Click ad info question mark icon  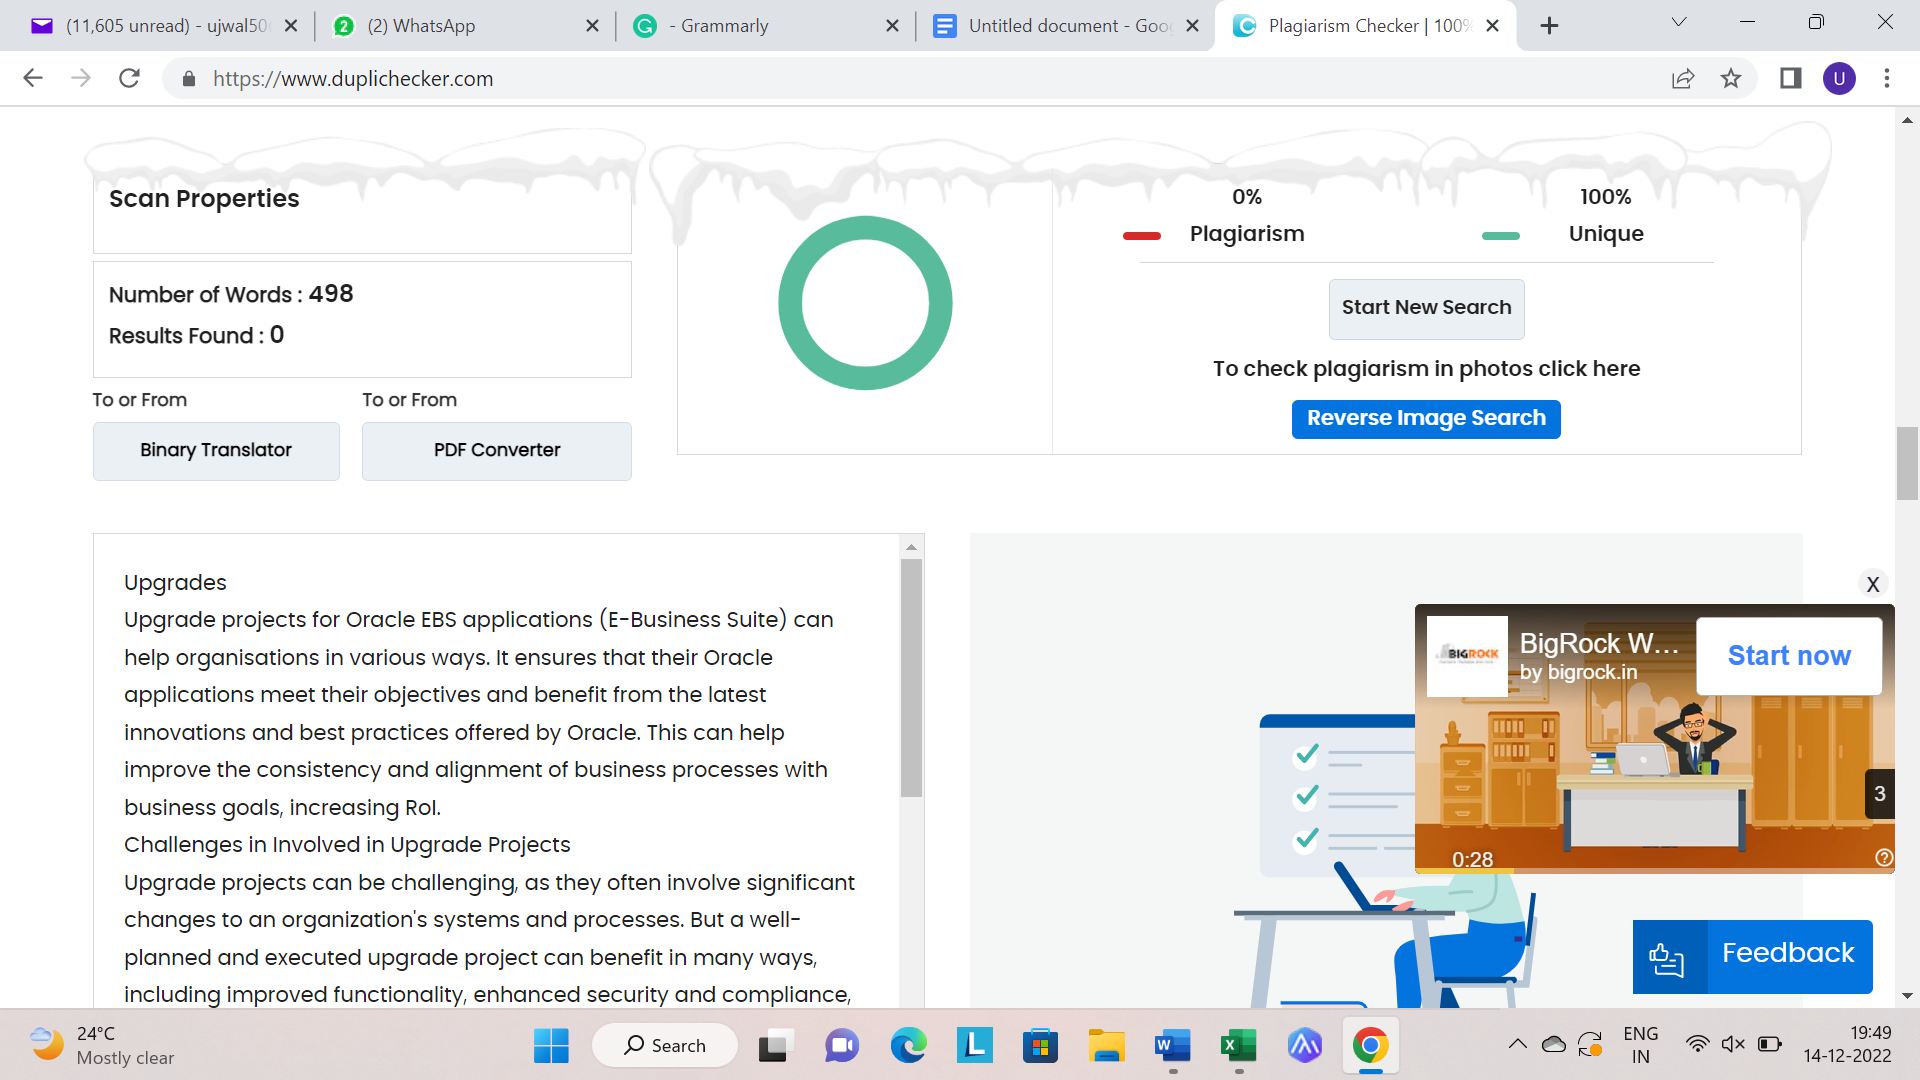1884,858
